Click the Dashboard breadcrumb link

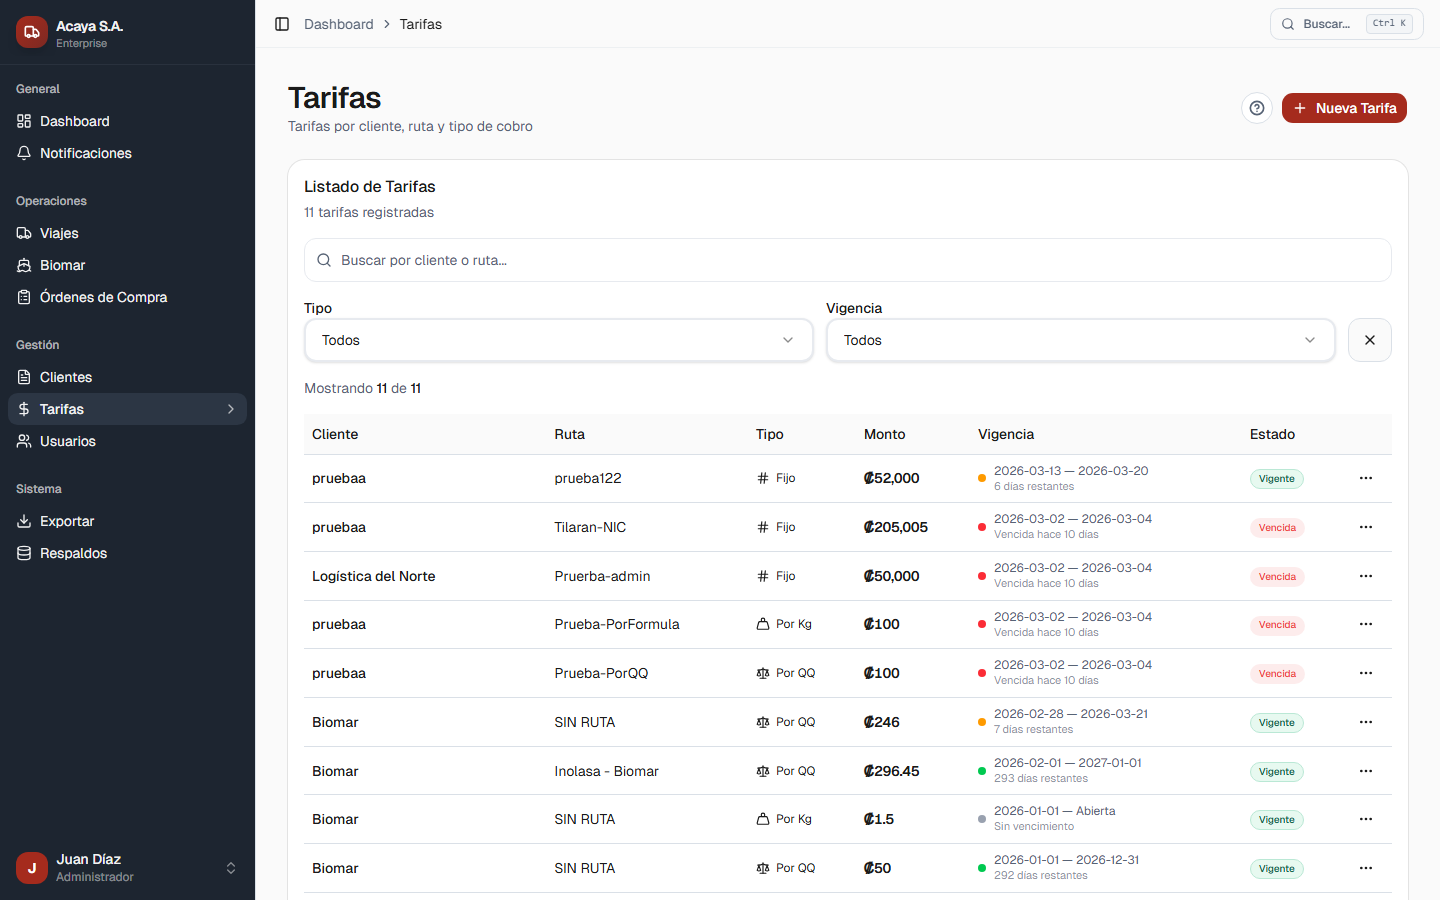[338, 24]
